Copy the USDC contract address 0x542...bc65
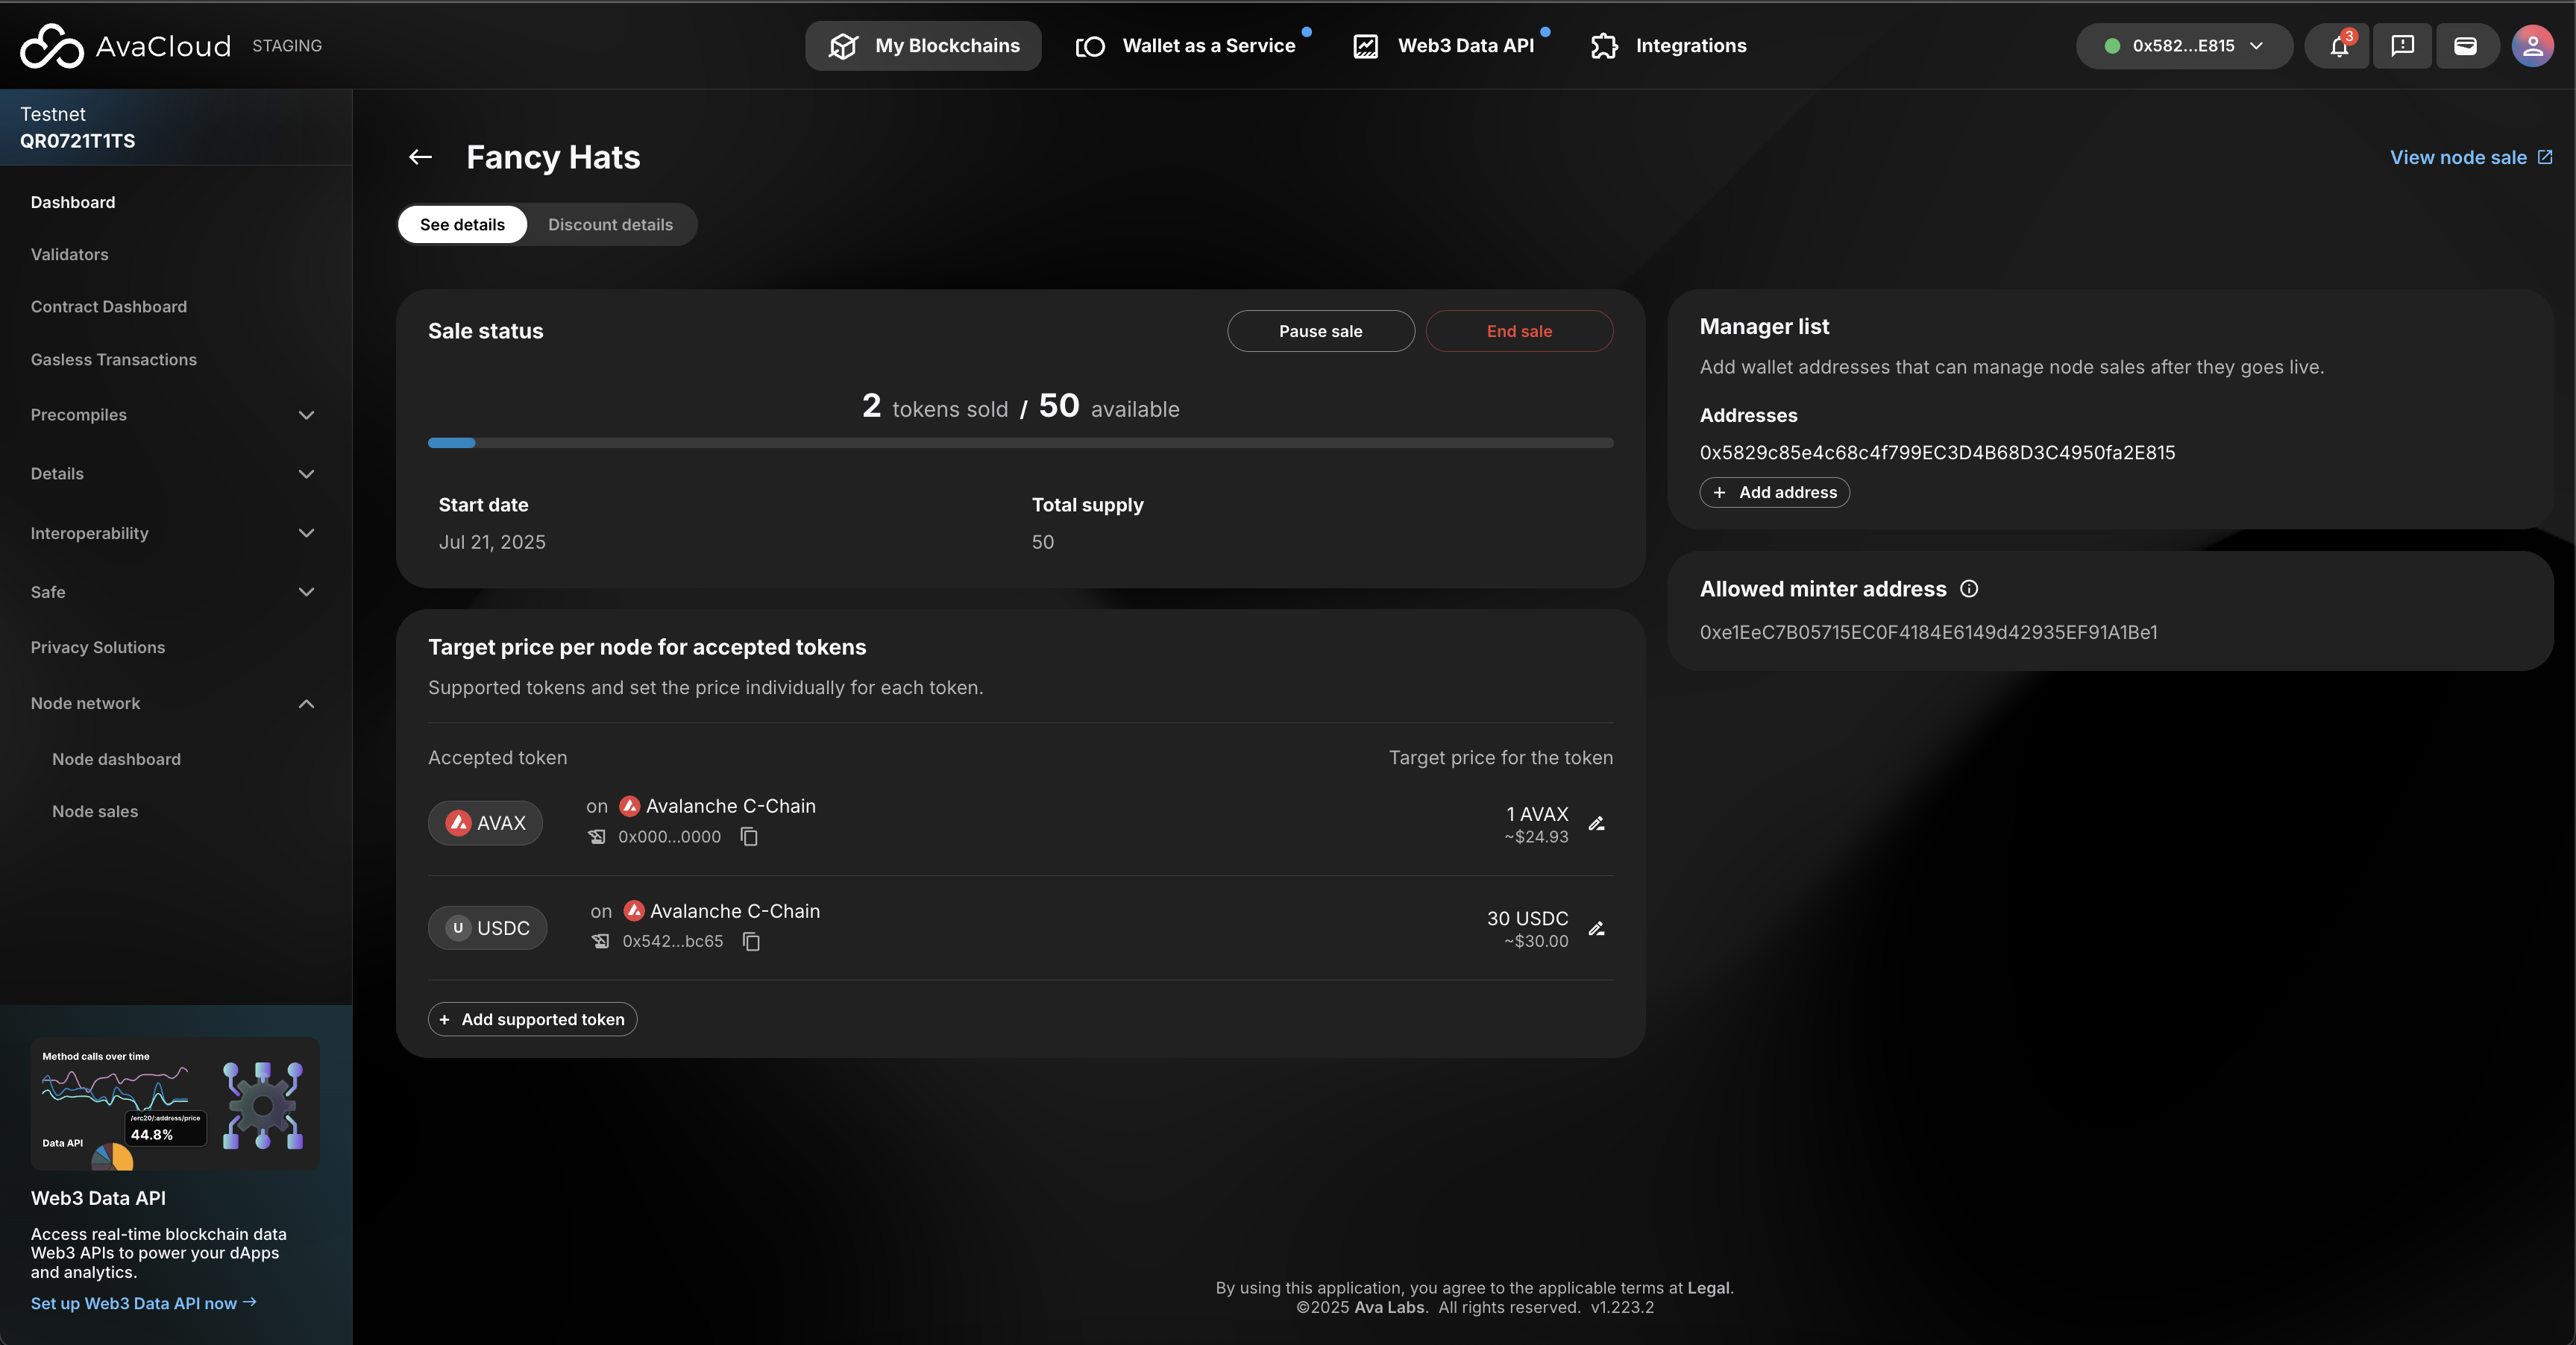 click(x=751, y=941)
